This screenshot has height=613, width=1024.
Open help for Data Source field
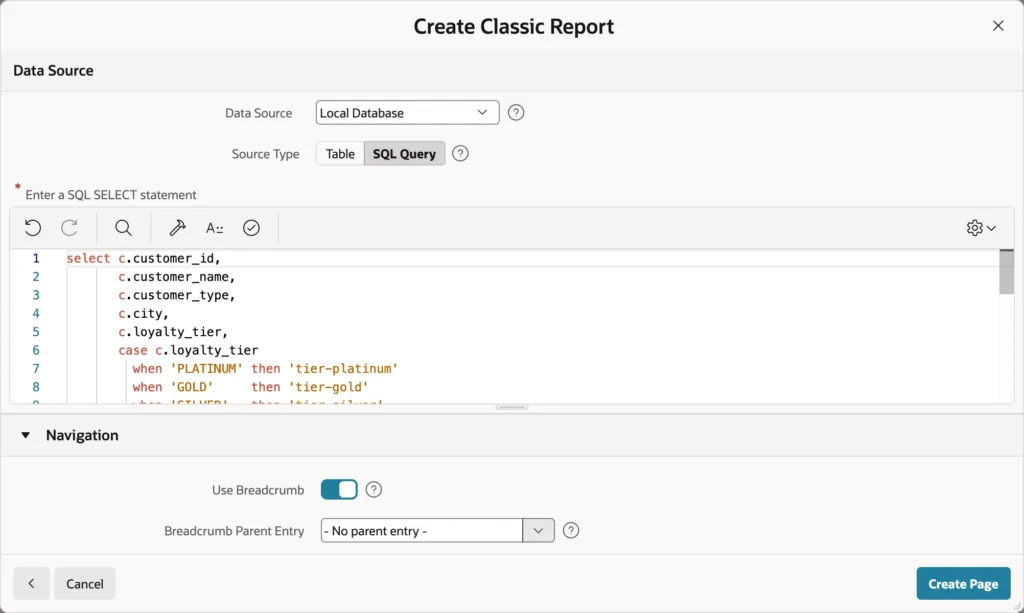(x=516, y=113)
